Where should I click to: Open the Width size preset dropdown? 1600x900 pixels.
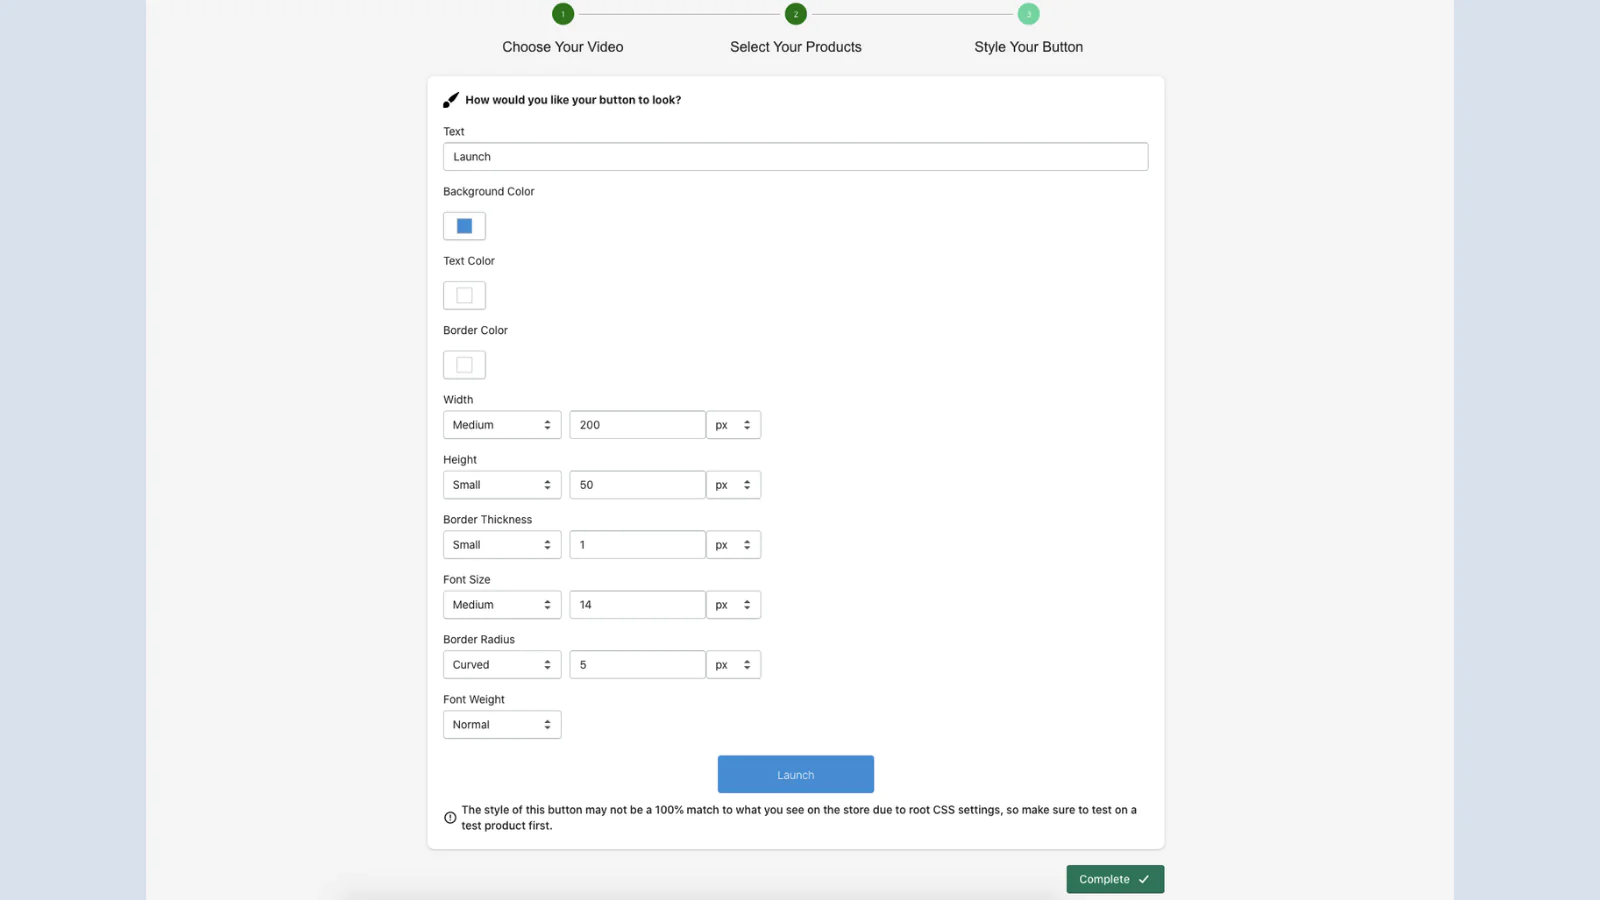(x=501, y=425)
